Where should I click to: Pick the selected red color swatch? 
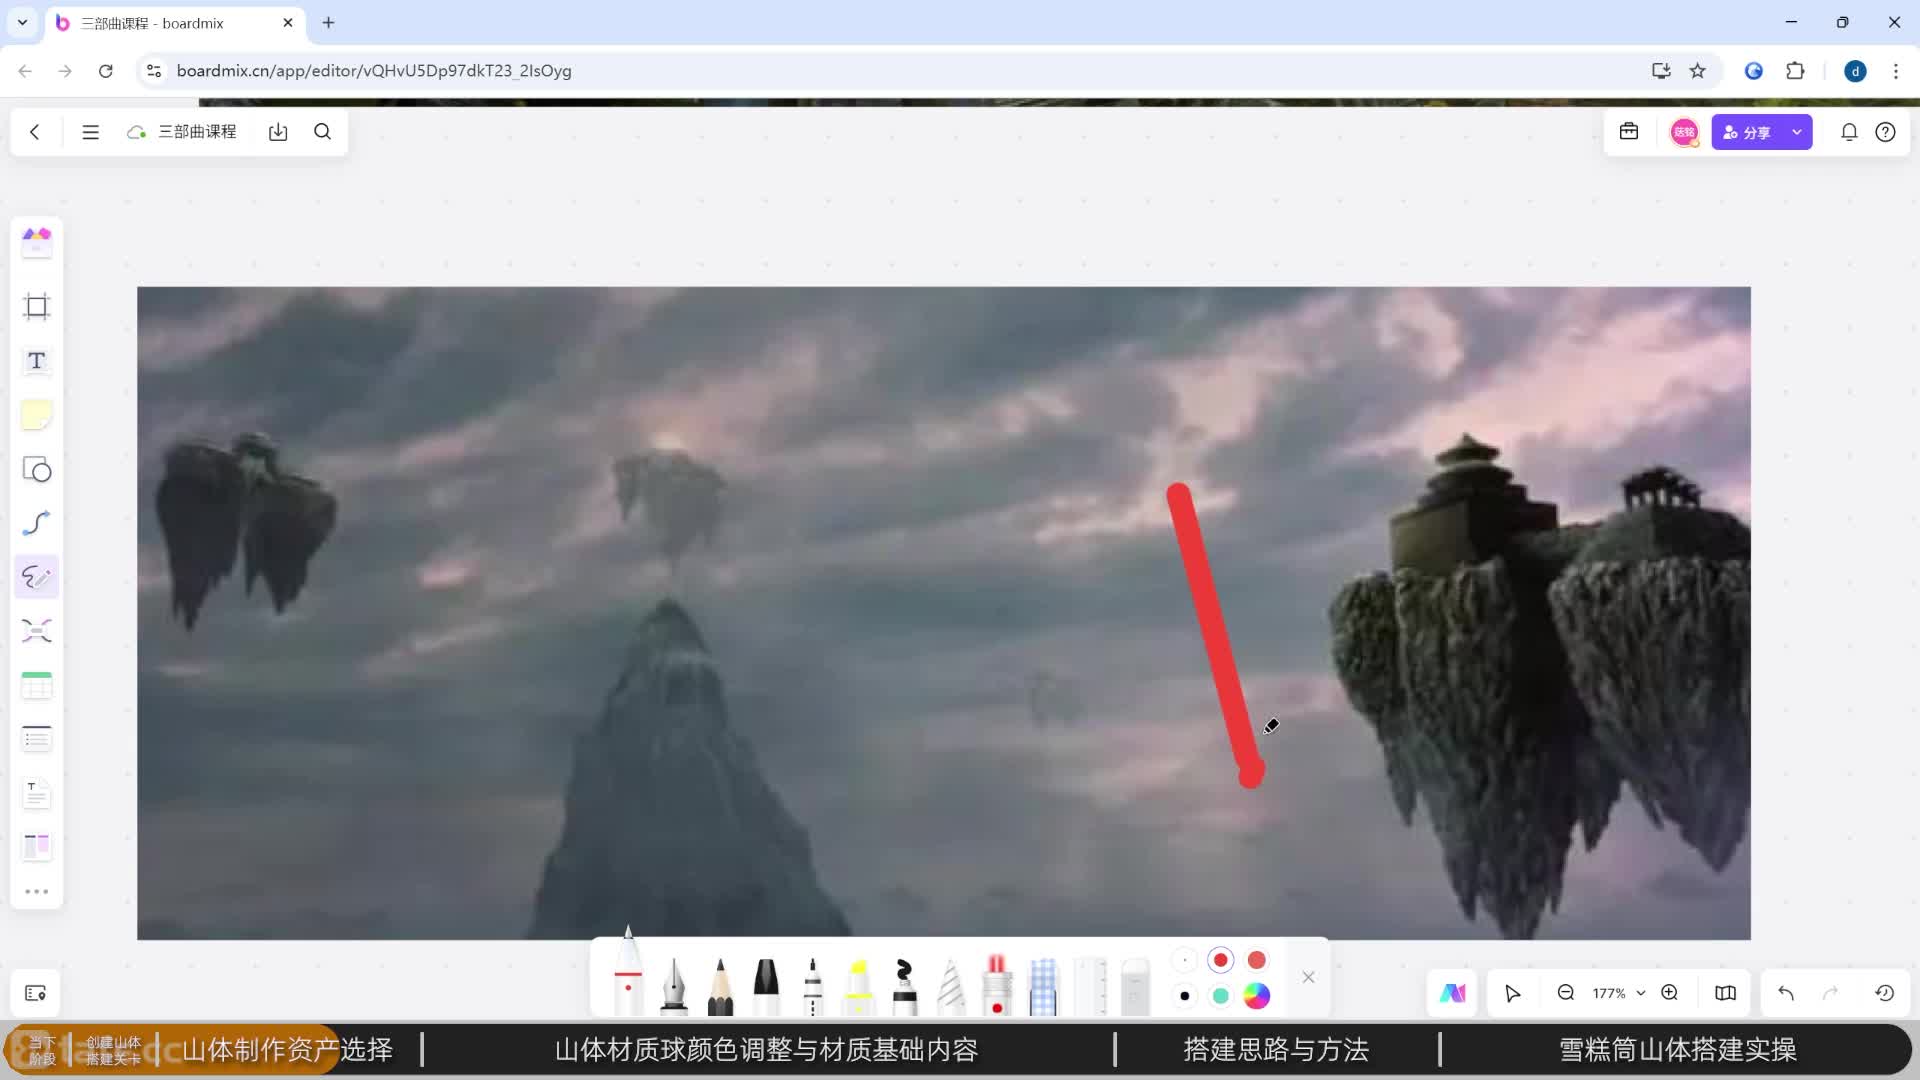(1220, 960)
